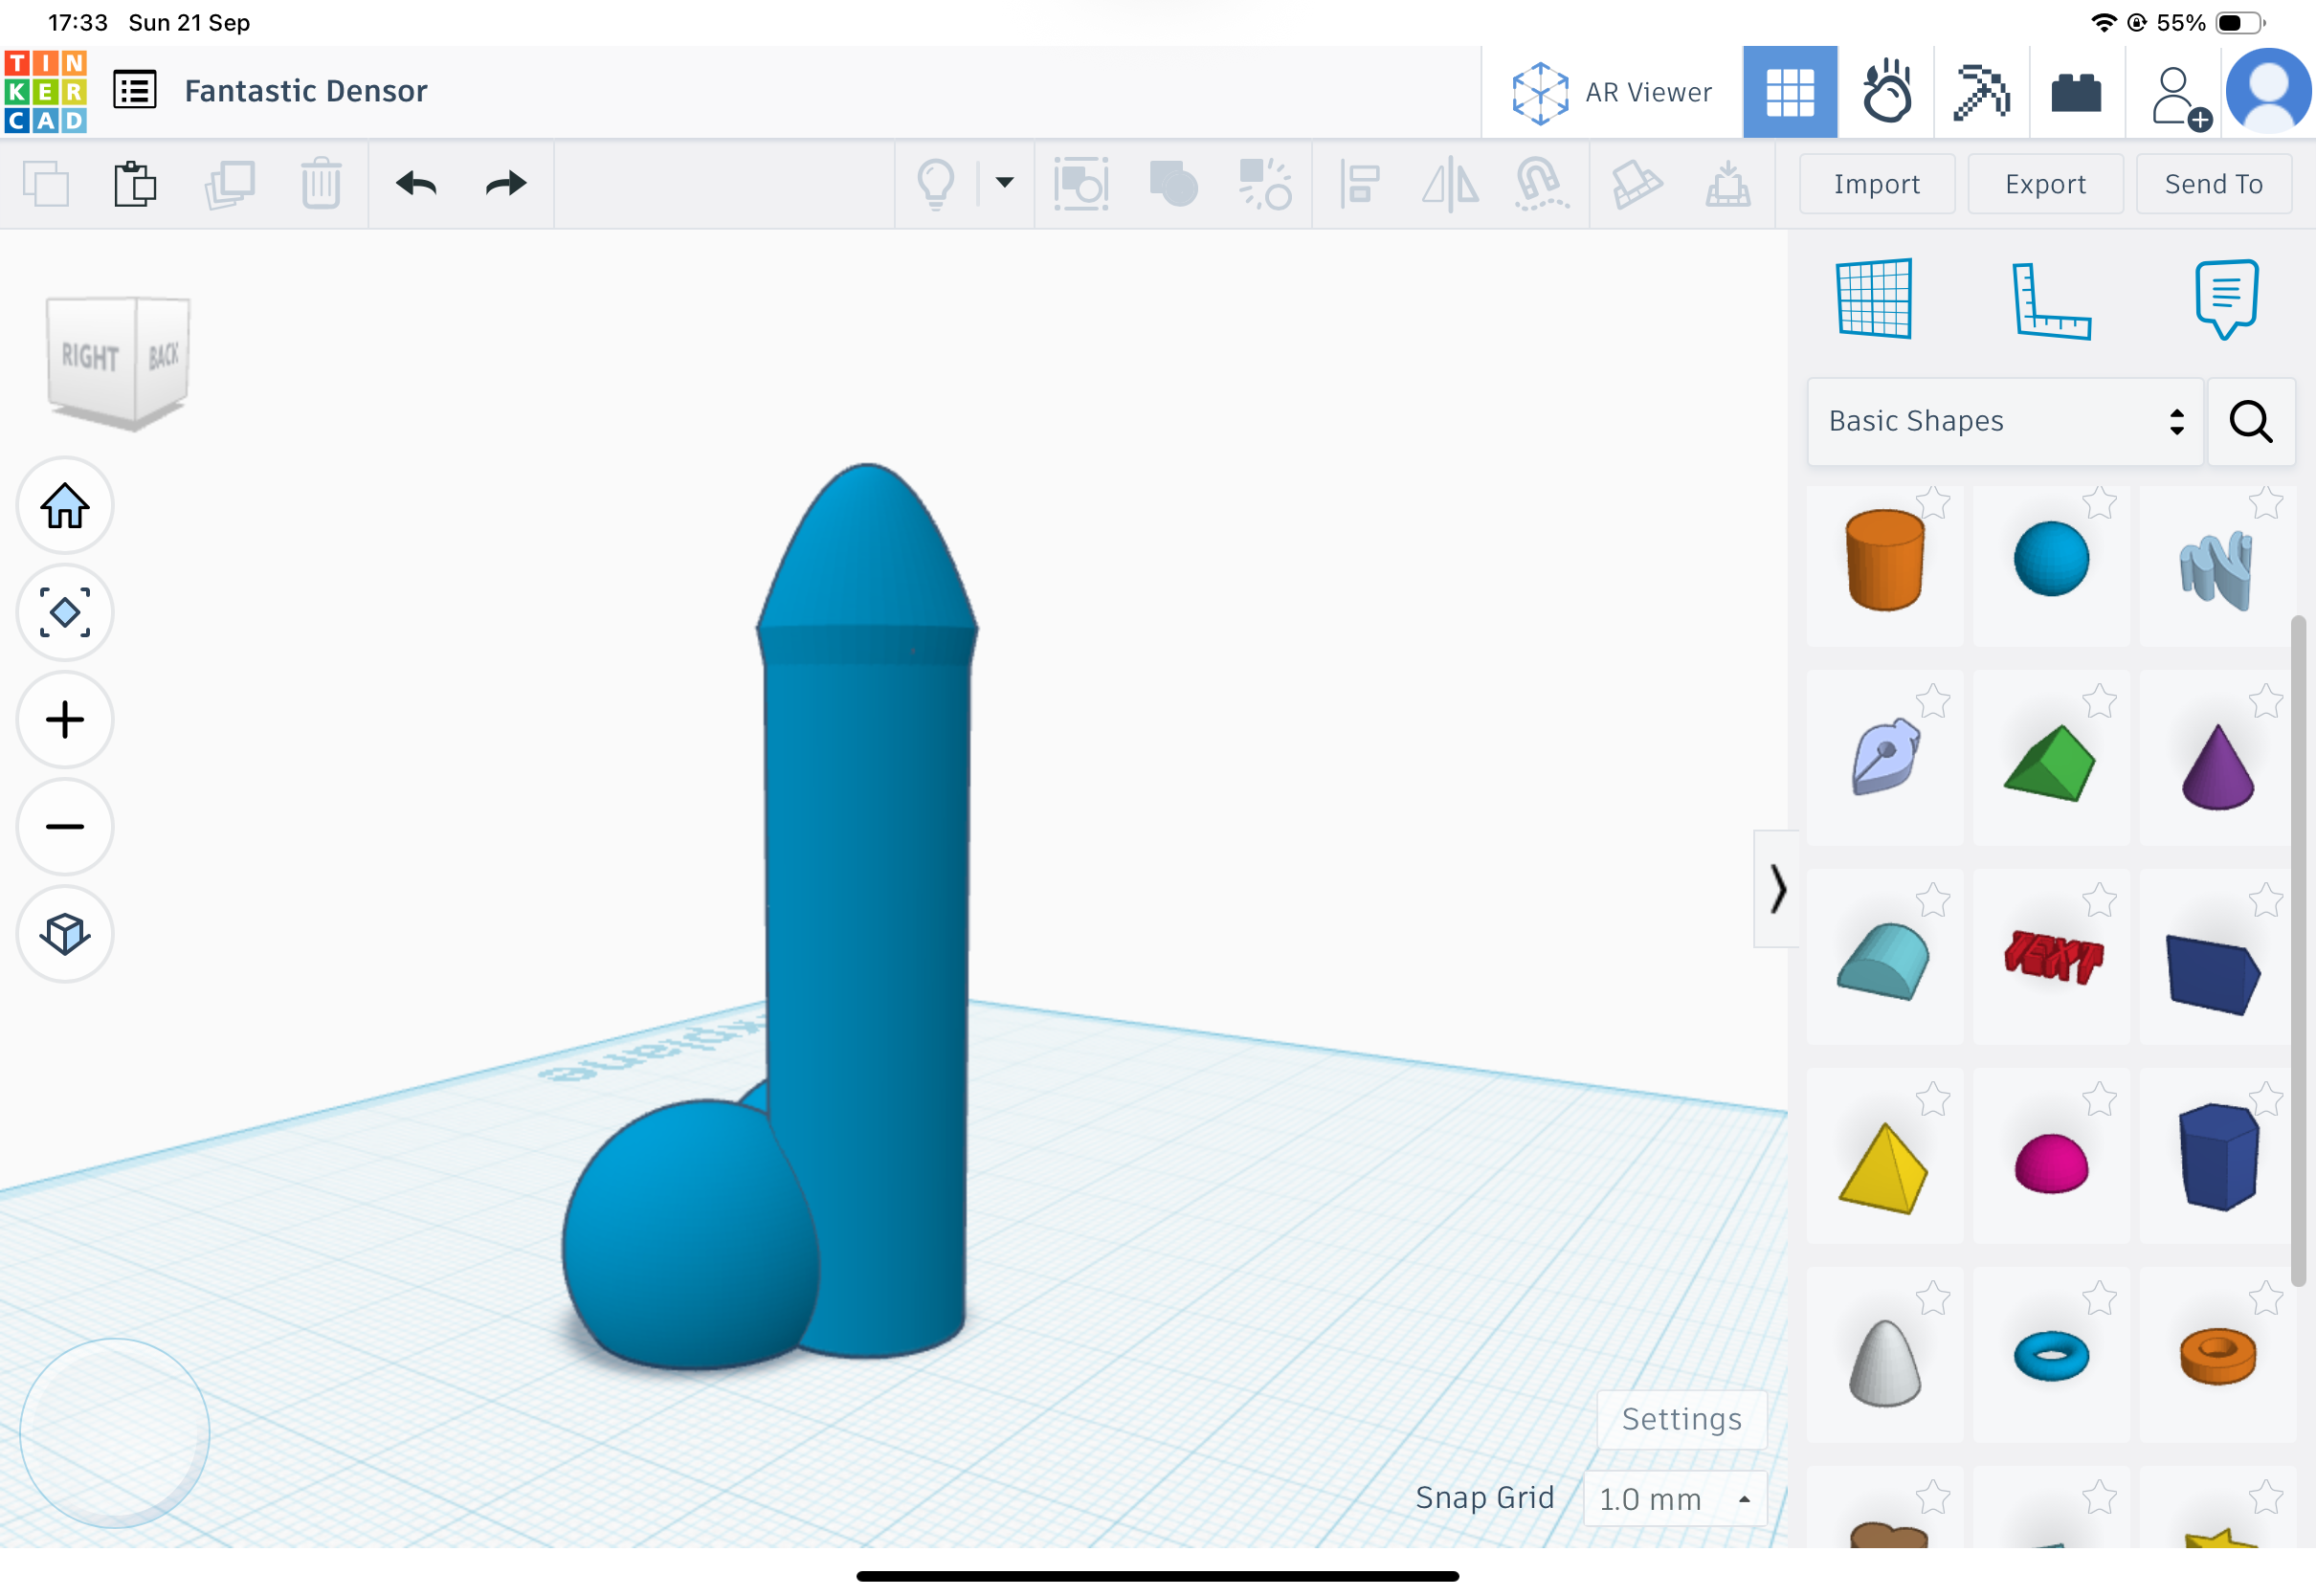Toggle orthographic perspective cube view
The width and height of the screenshot is (2316, 1596).
[65, 934]
